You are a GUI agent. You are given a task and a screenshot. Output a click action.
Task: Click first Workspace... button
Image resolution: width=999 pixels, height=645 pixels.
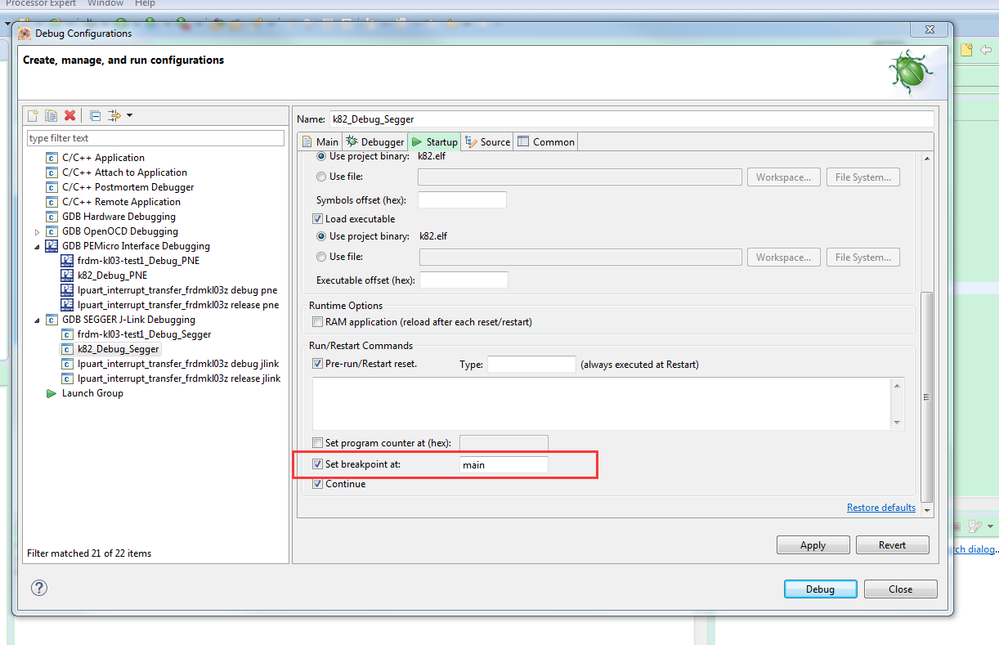[784, 177]
